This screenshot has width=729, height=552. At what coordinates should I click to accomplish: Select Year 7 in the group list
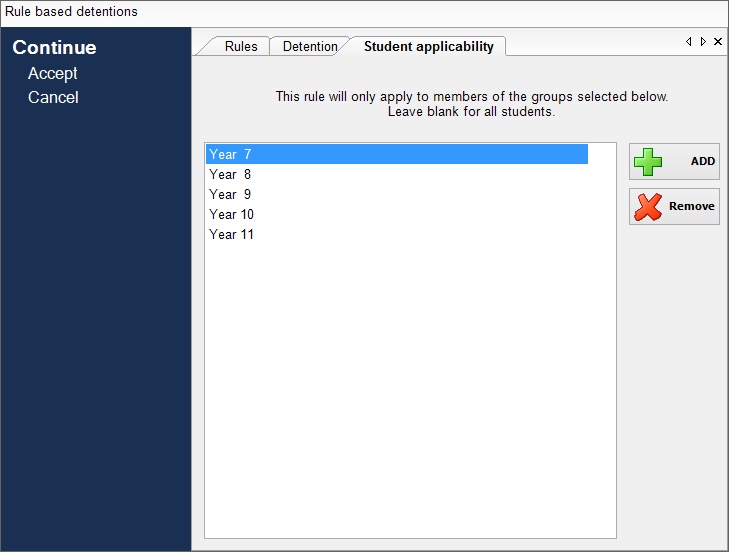(x=397, y=154)
